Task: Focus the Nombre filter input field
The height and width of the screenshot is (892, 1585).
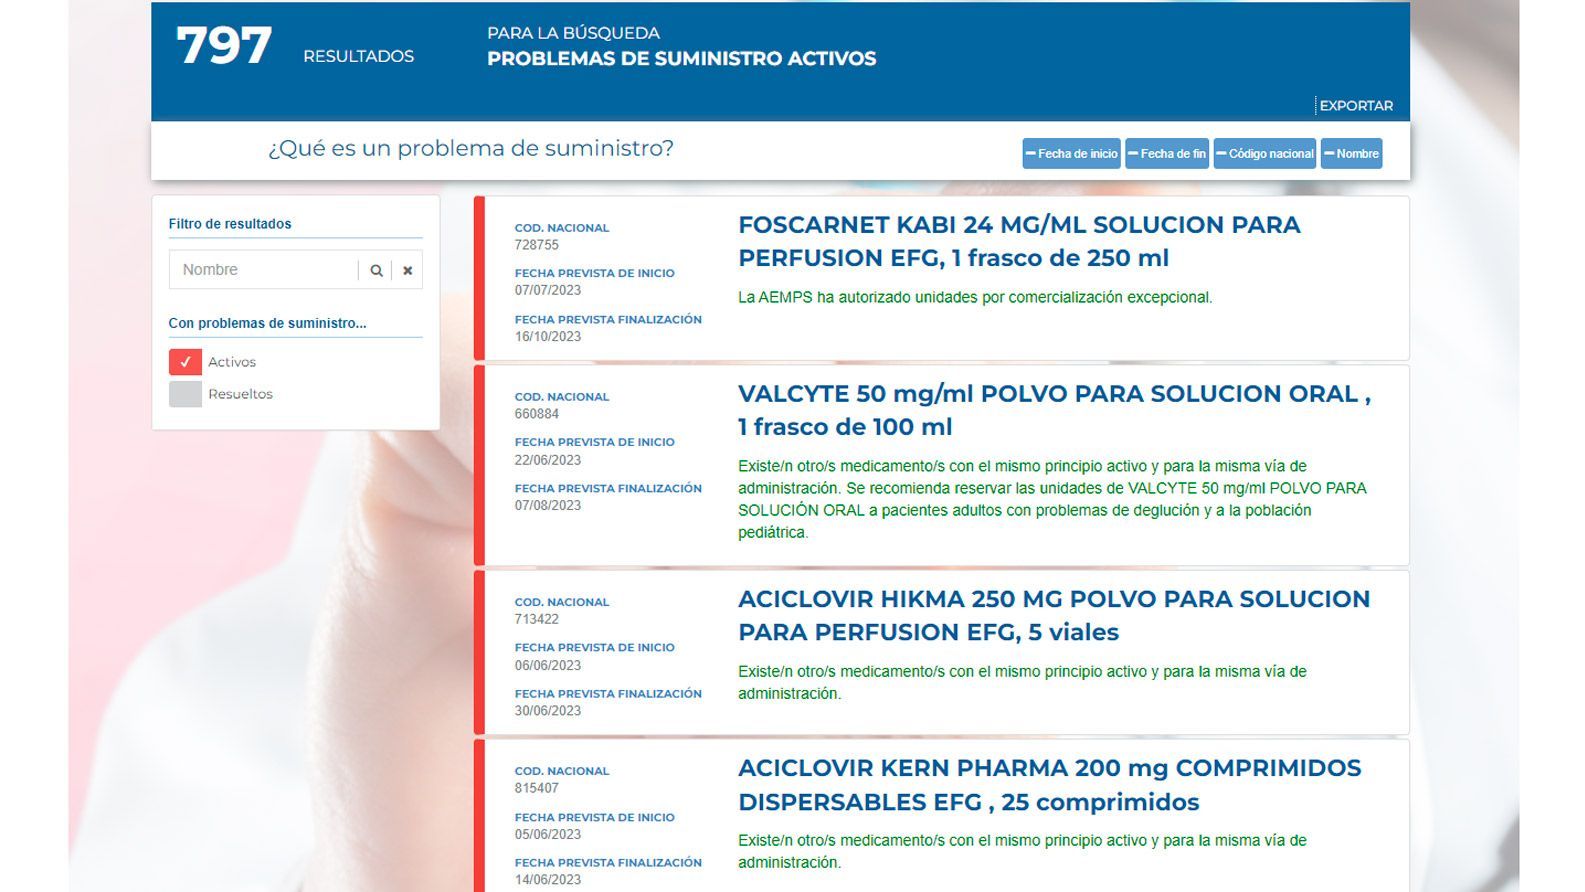Action: click(x=264, y=270)
